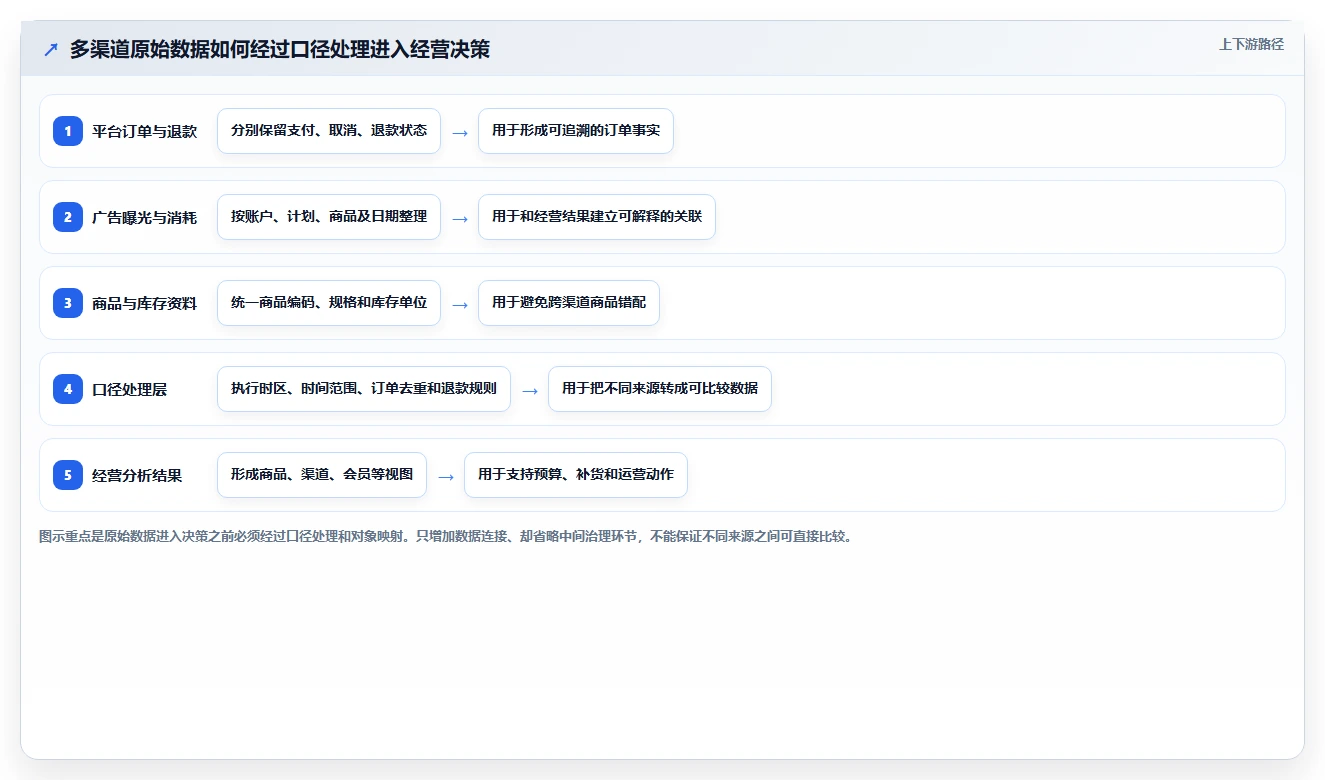The image size is (1325, 780).
Task: Select the 用于把不同来源转成可比较数据 box
Action: (x=660, y=389)
